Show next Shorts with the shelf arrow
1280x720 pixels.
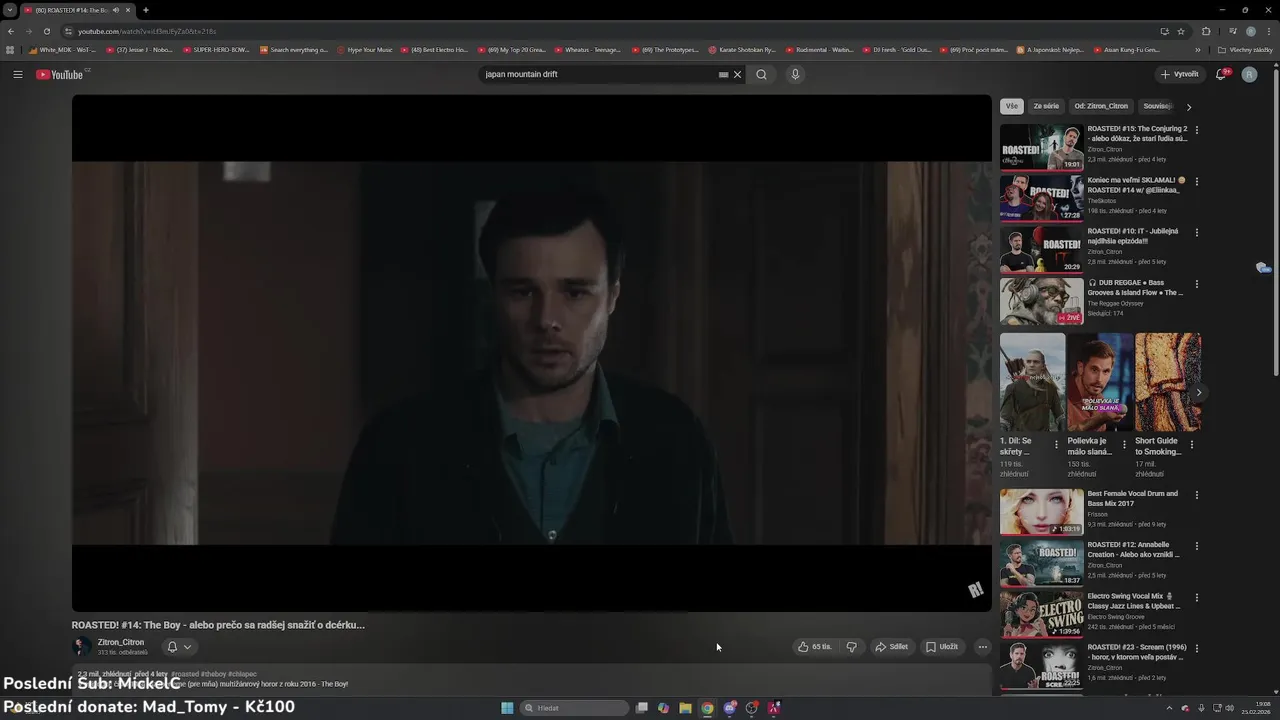[1199, 392]
